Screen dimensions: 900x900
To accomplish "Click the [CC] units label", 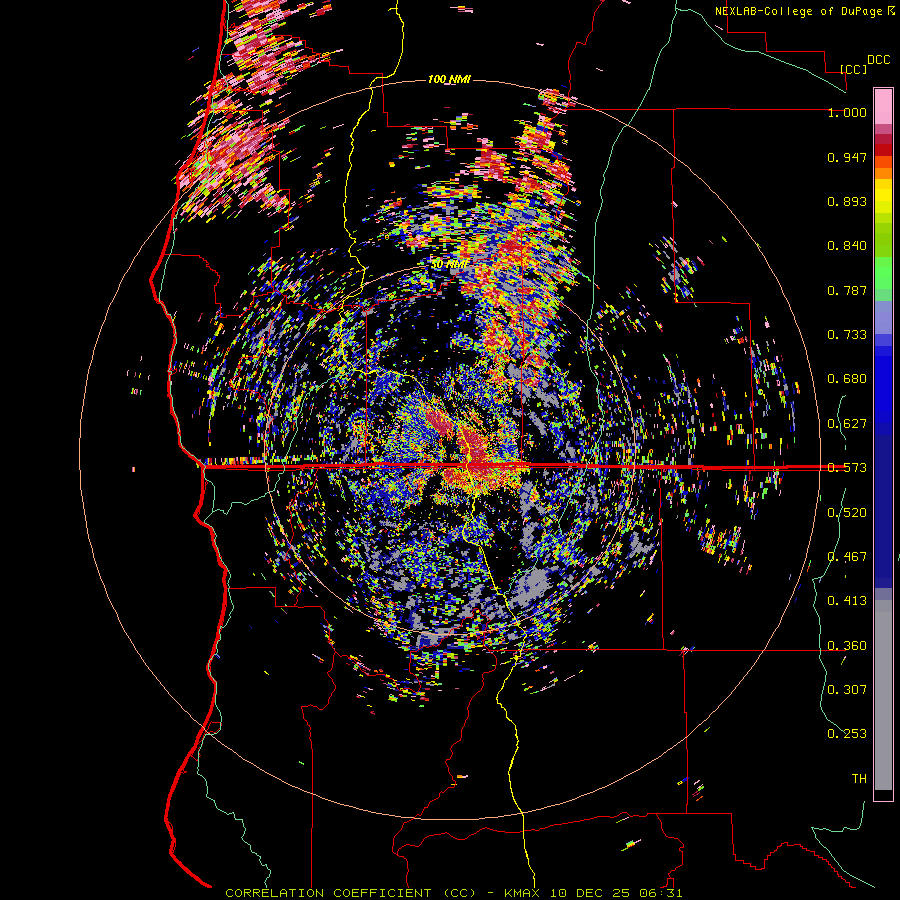I will pos(853,69).
